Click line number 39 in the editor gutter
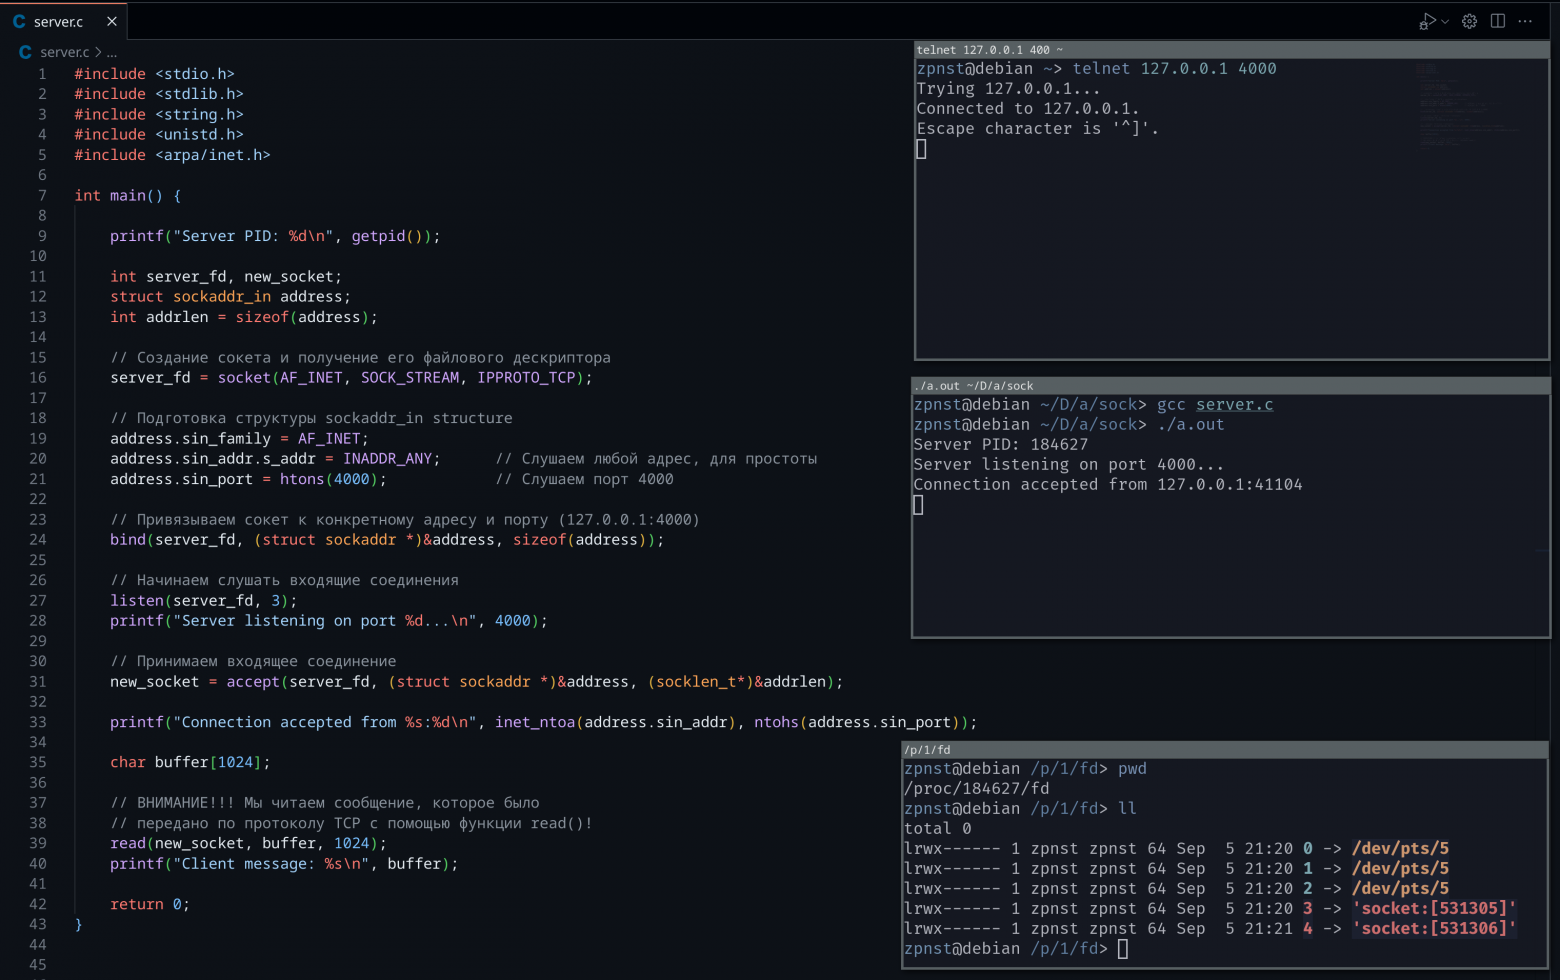 pyautogui.click(x=38, y=843)
